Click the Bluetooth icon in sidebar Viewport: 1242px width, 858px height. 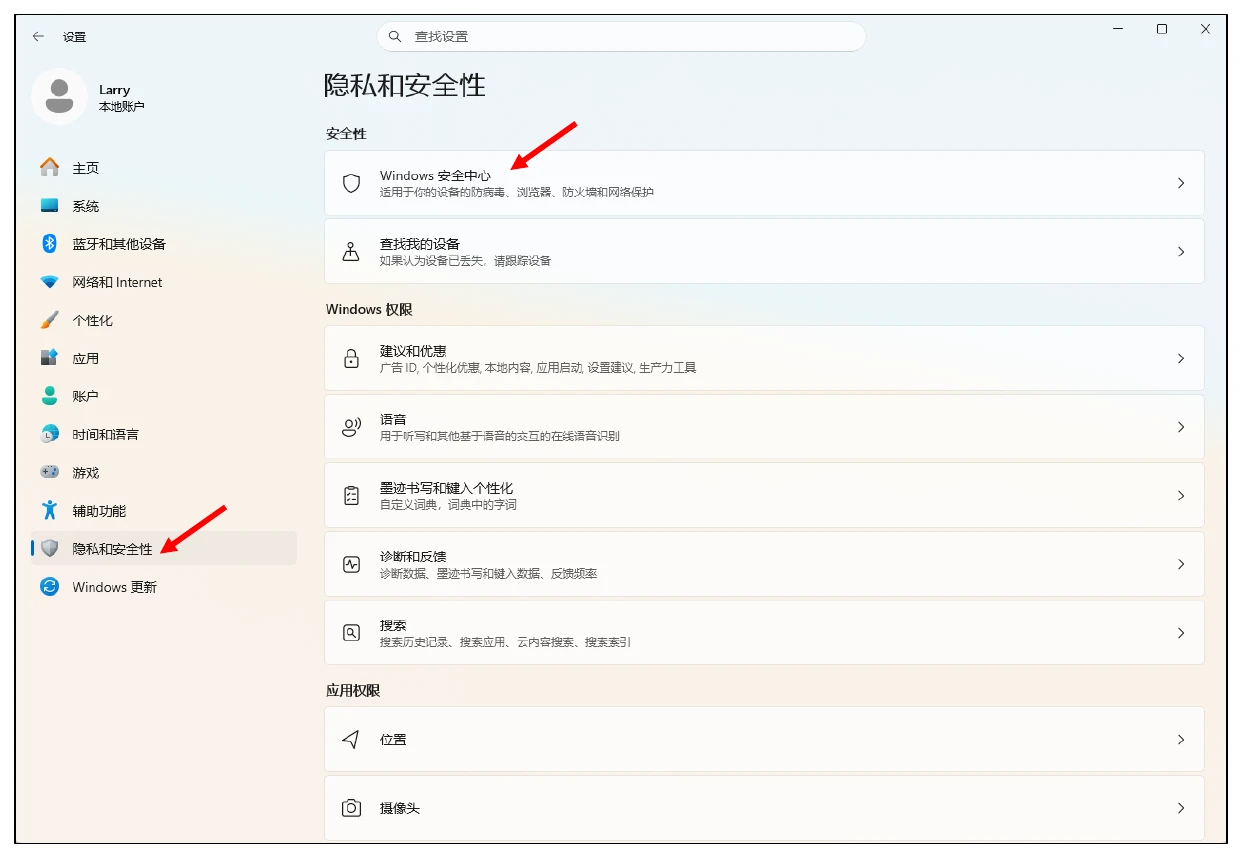click(49, 243)
